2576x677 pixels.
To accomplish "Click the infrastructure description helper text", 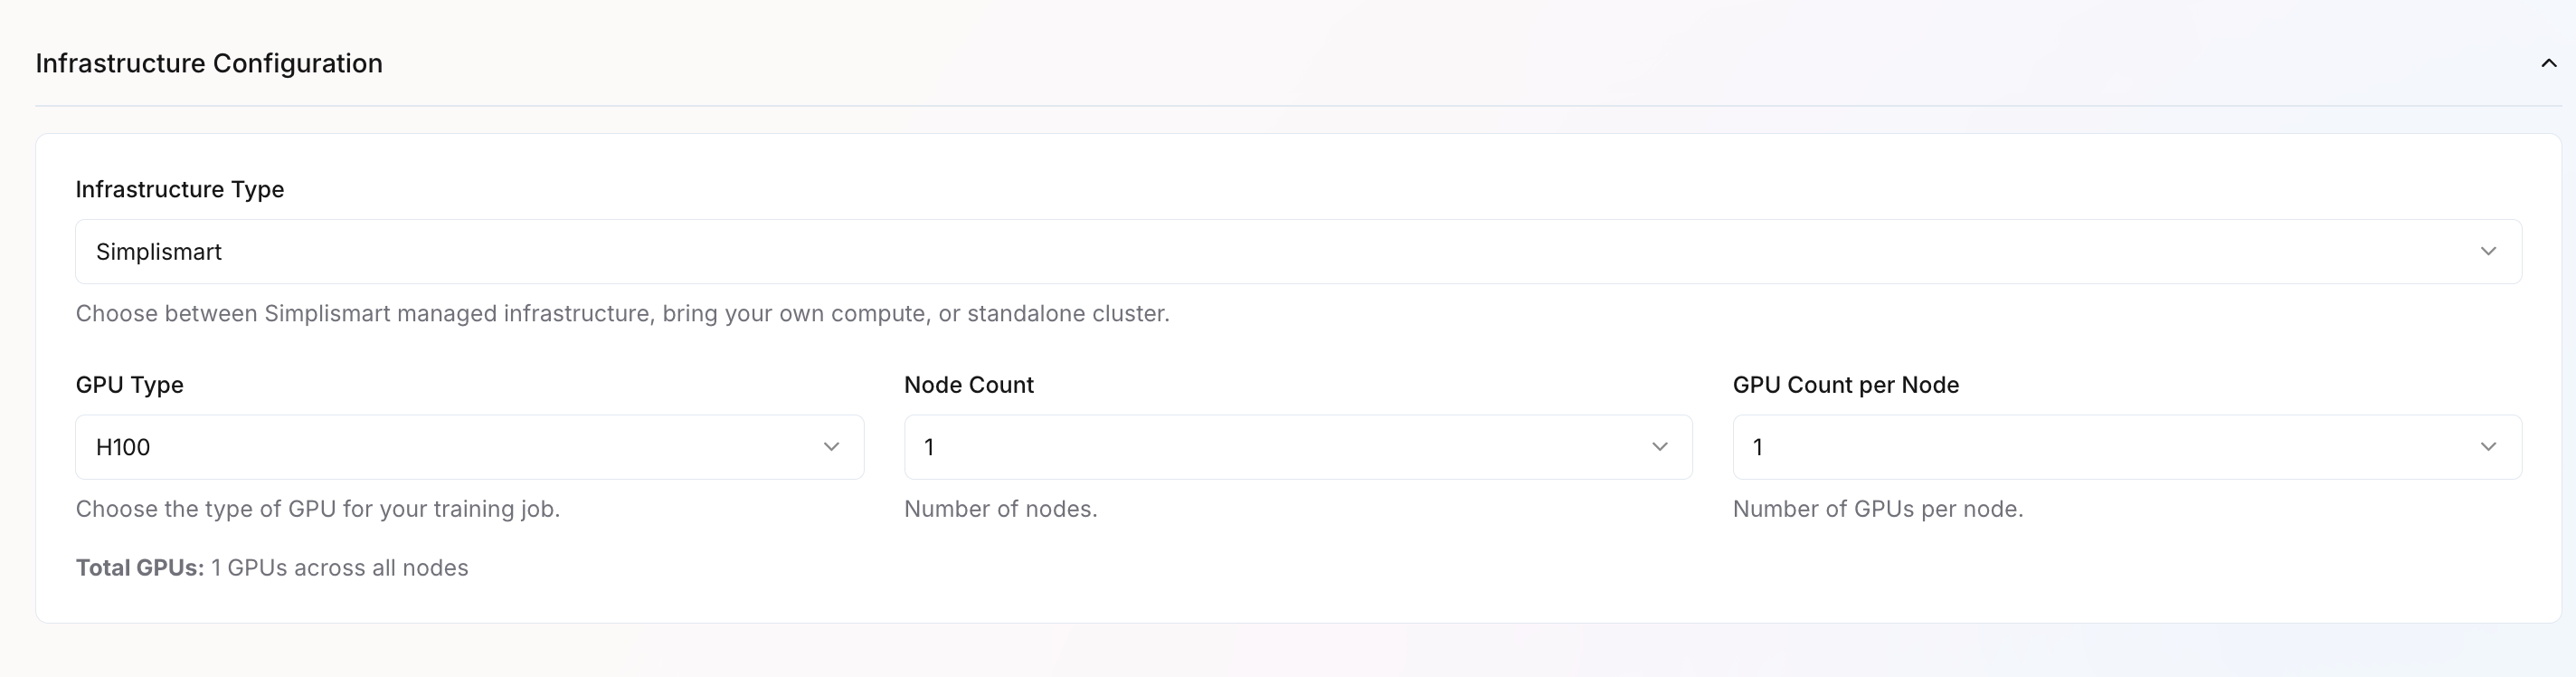I will tap(622, 313).
